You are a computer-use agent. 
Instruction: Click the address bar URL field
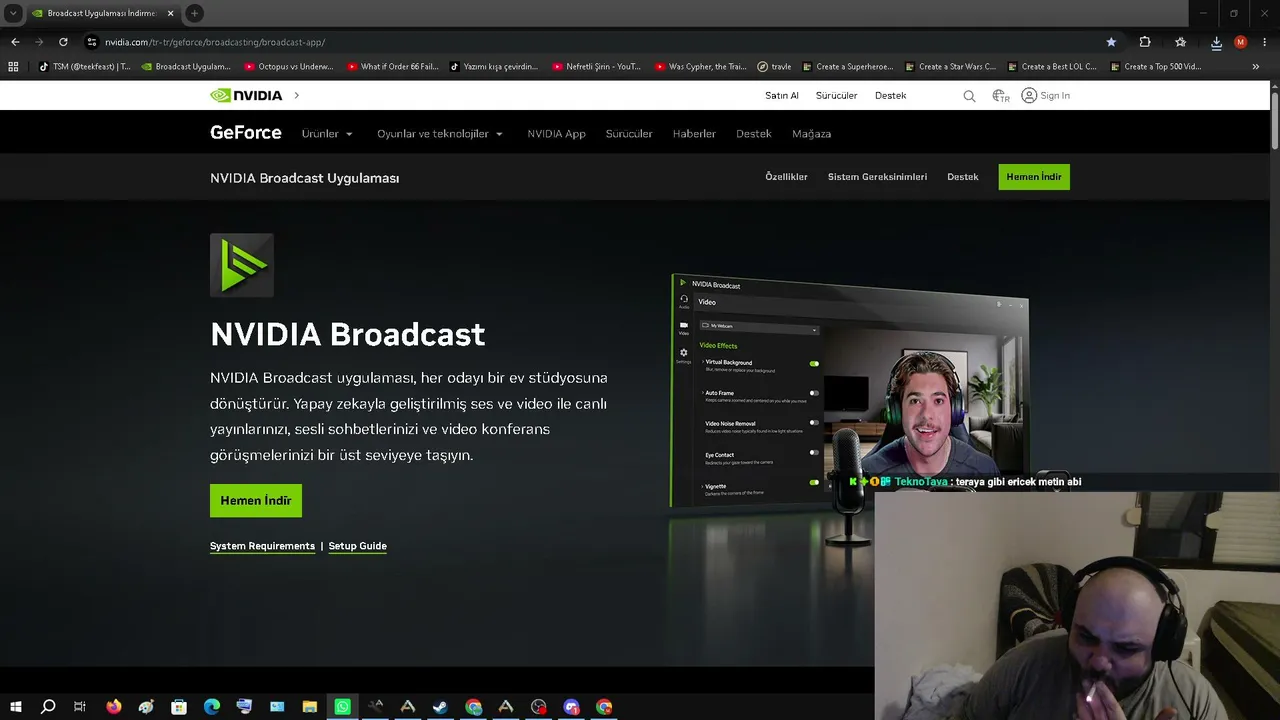tap(590, 42)
